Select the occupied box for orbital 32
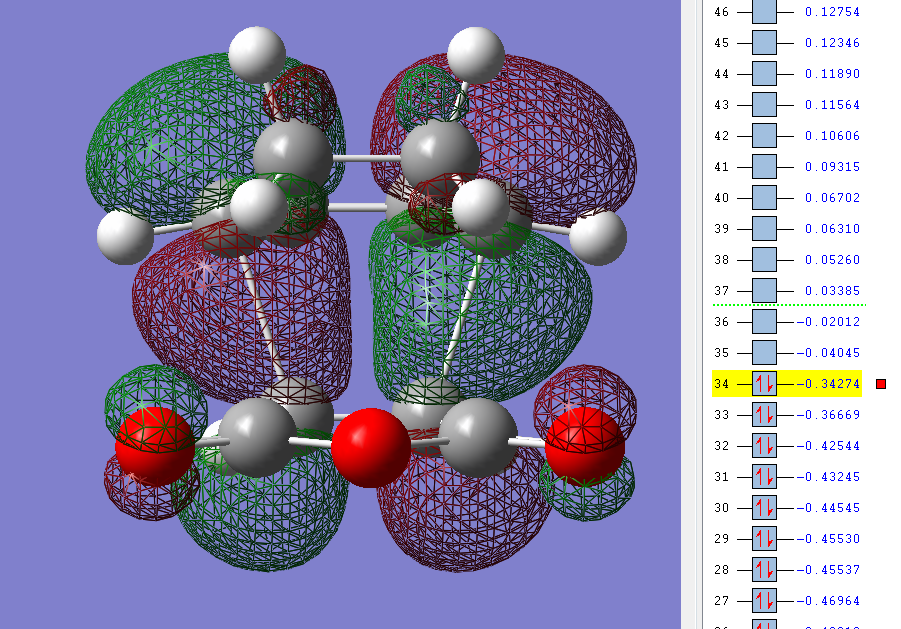This screenshot has height=629, width=901. point(764,446)
